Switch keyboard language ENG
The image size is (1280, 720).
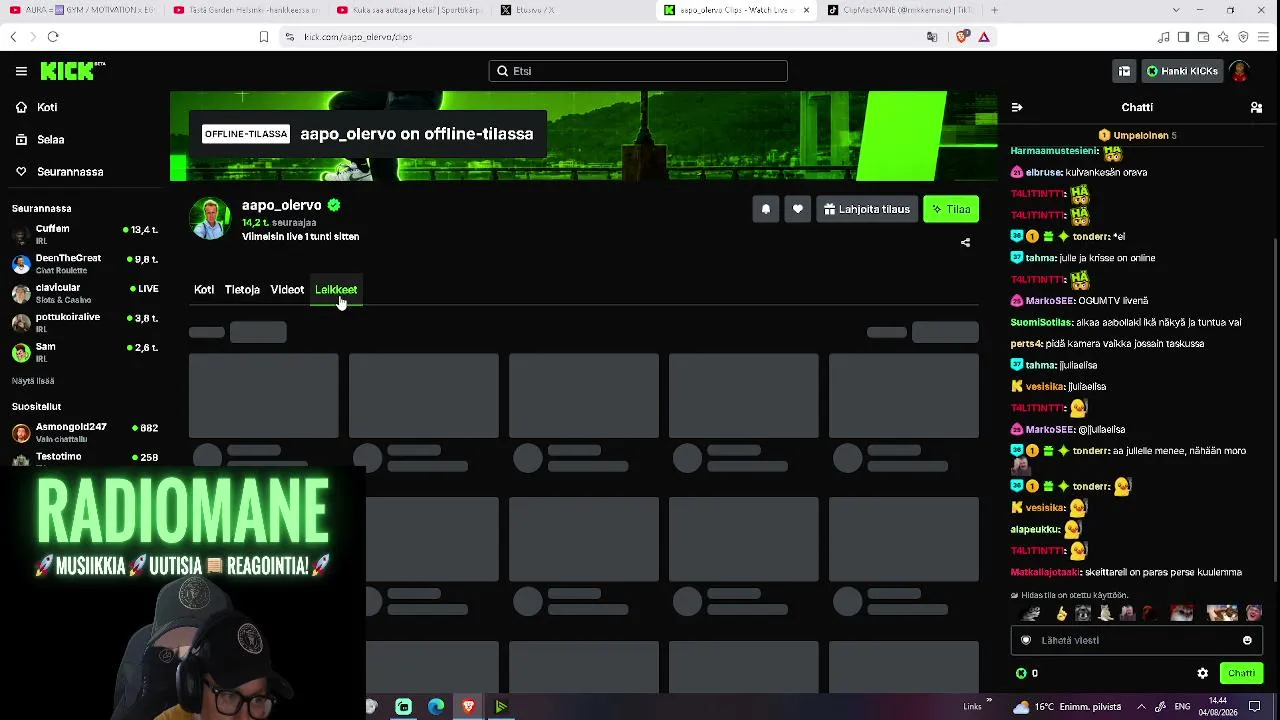tap(1182, 706)
